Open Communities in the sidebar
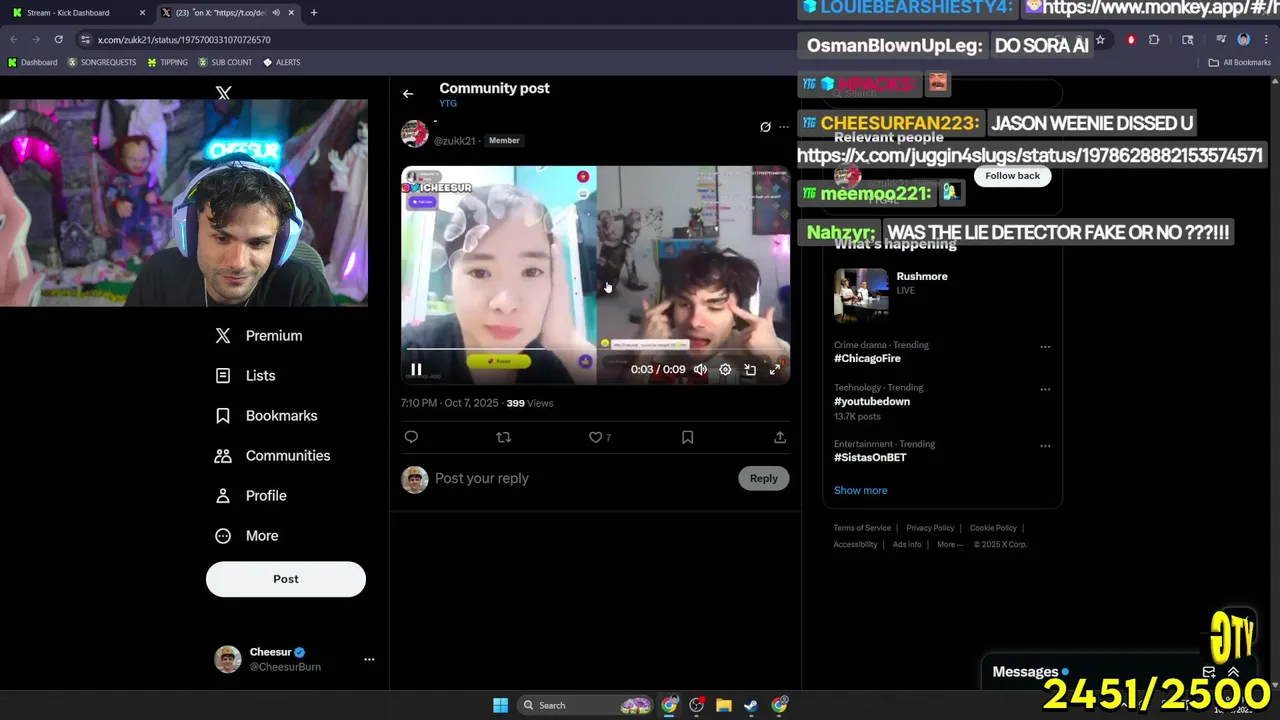The width and height of the screenshot is (1280, 720). (x=272, y=456)
